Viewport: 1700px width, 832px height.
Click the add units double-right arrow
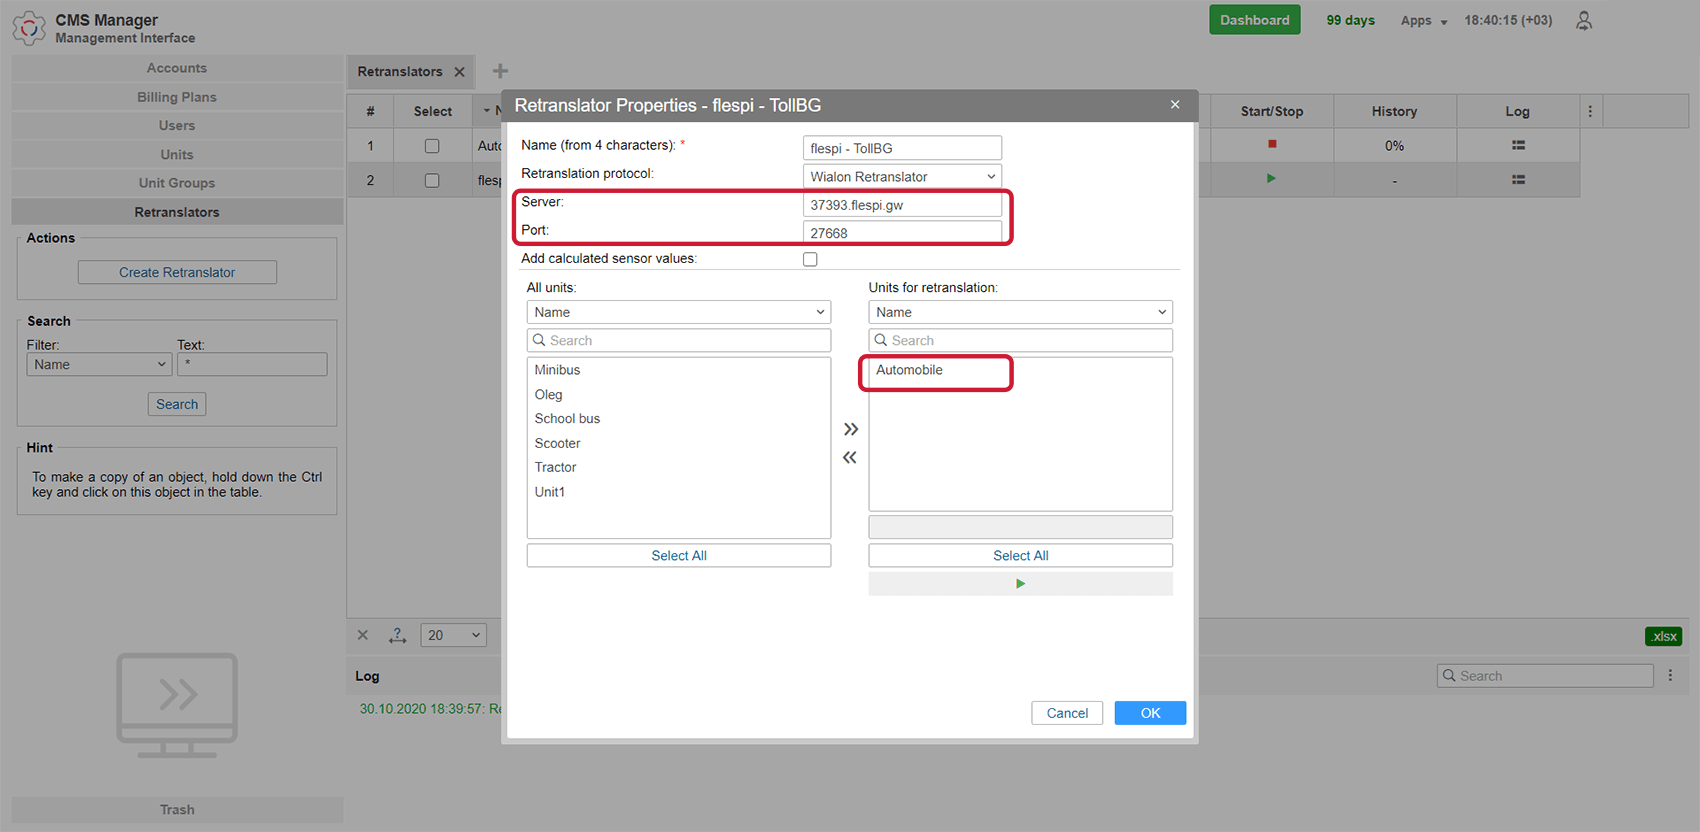850,429
